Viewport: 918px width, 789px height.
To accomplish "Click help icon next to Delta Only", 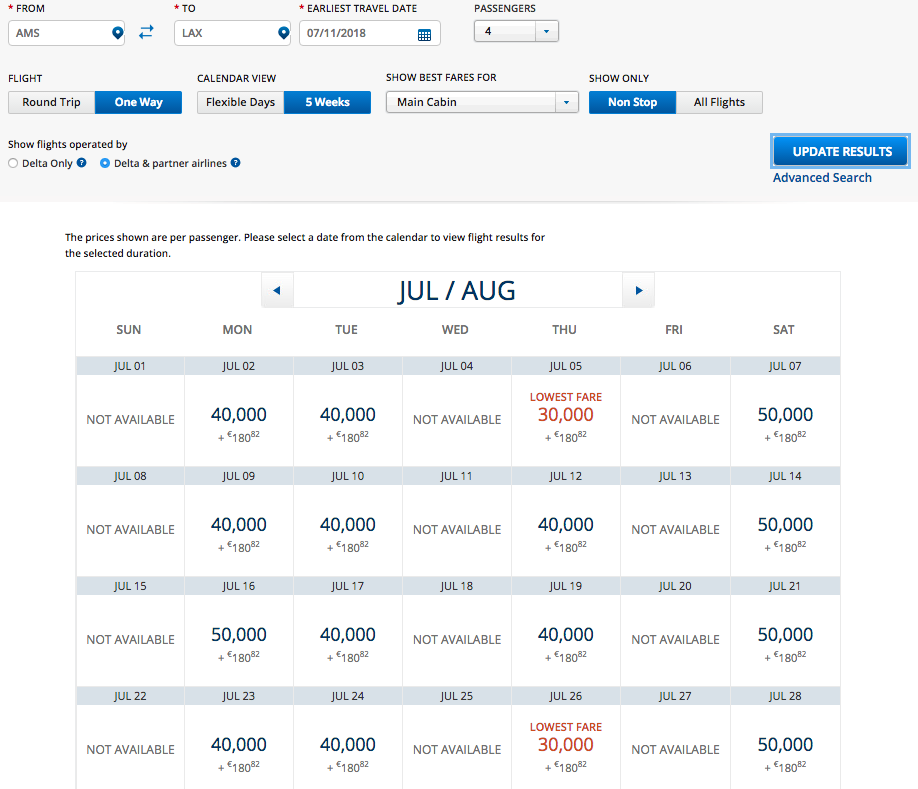I will click(82, 163).
